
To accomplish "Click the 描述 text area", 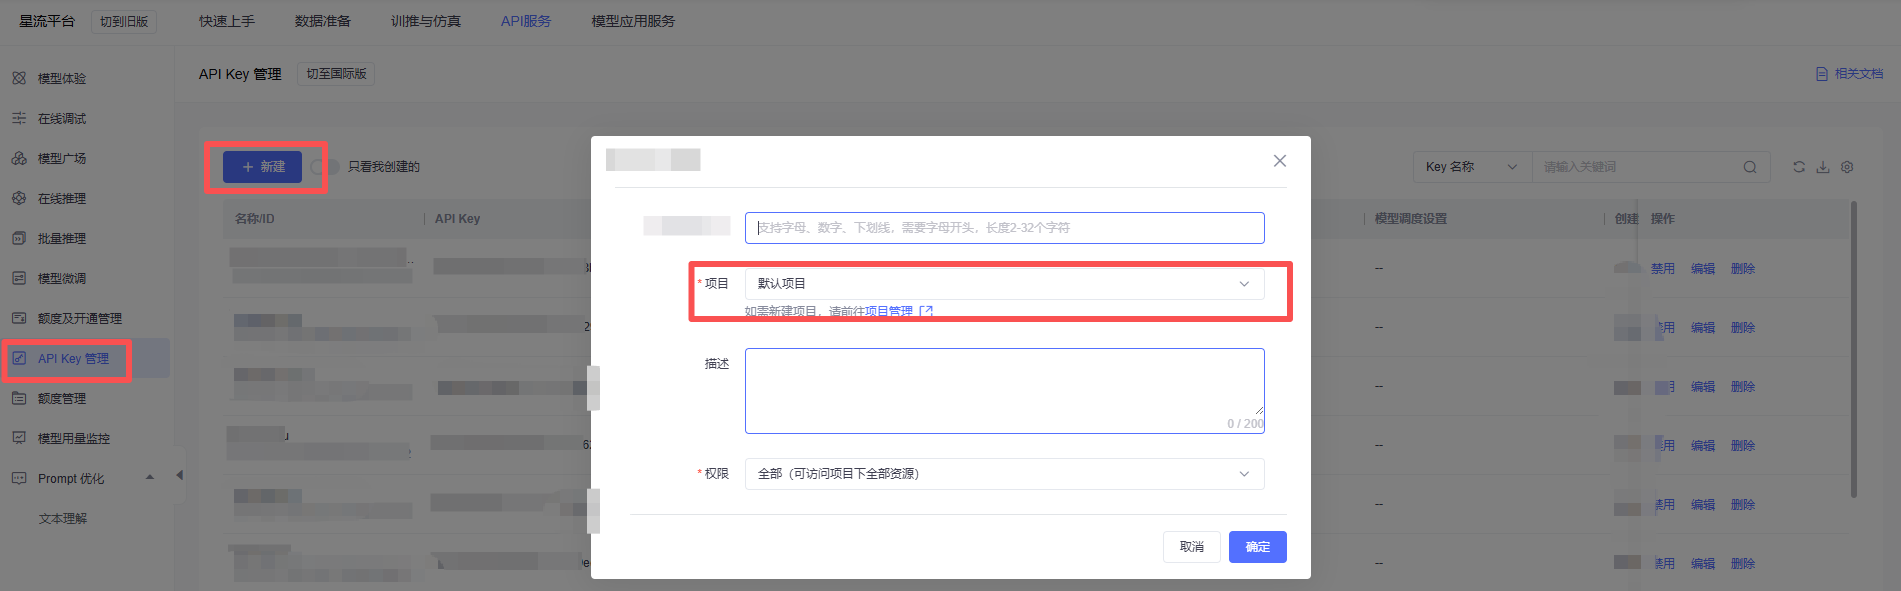I will pos(1004,391).
